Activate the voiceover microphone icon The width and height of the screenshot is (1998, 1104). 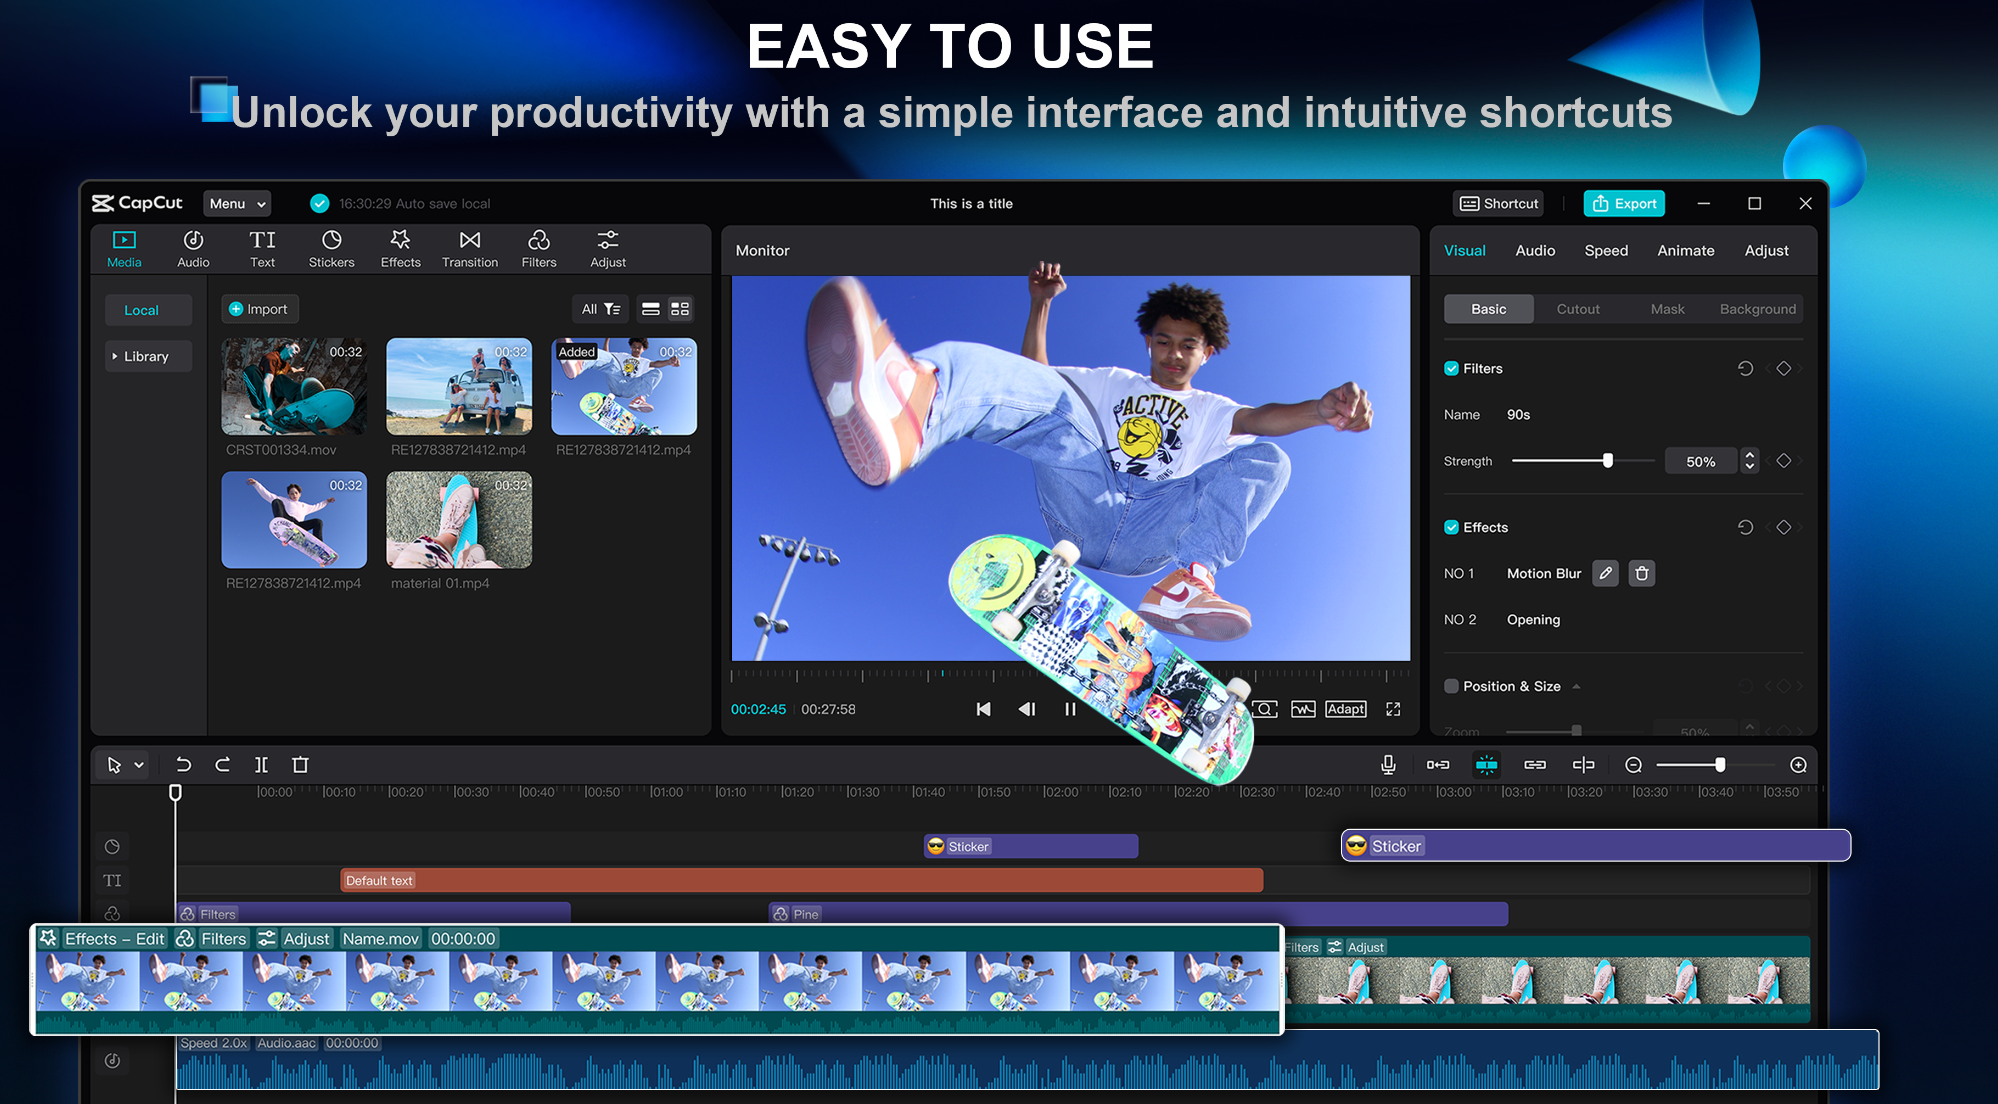point(1388,764)
